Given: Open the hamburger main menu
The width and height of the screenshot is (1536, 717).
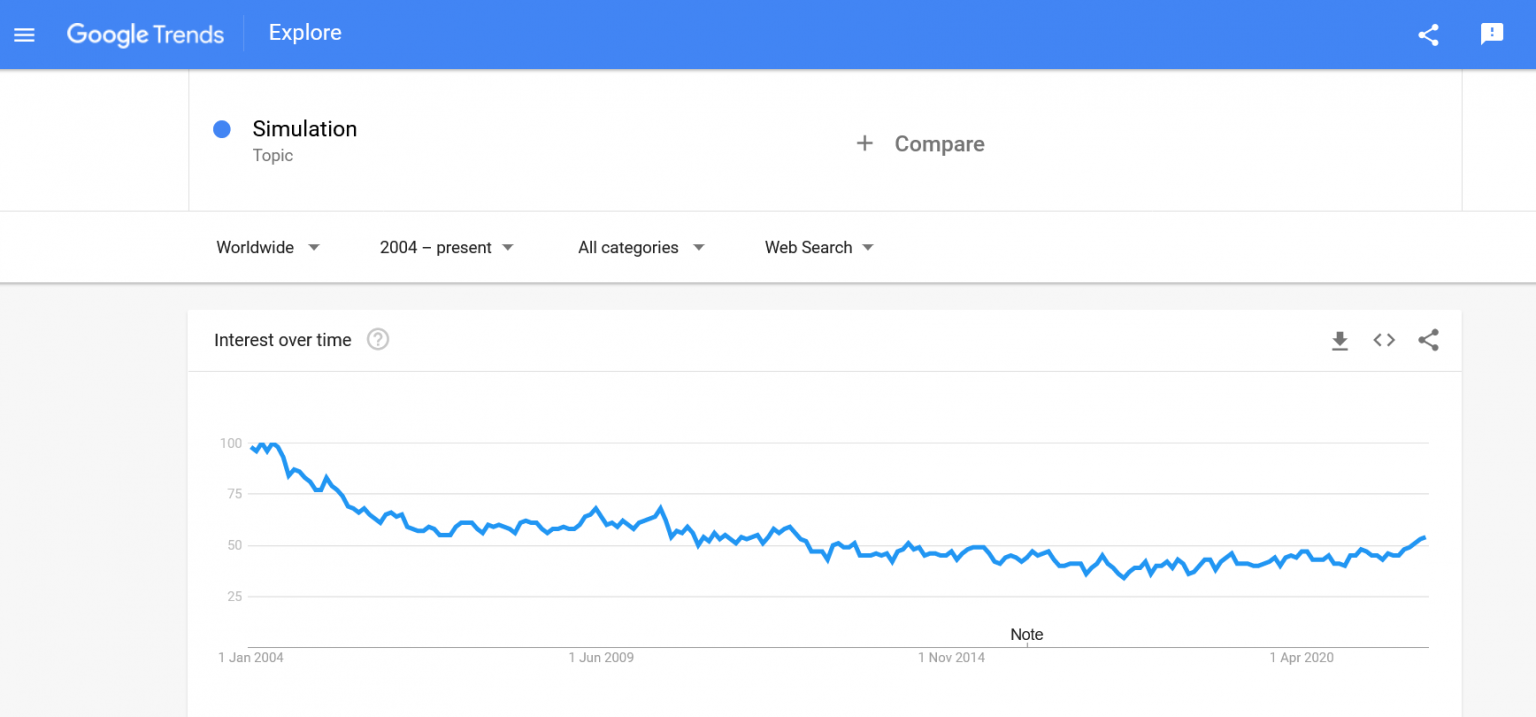Looking at the screenshot, I should click(24, 34).
